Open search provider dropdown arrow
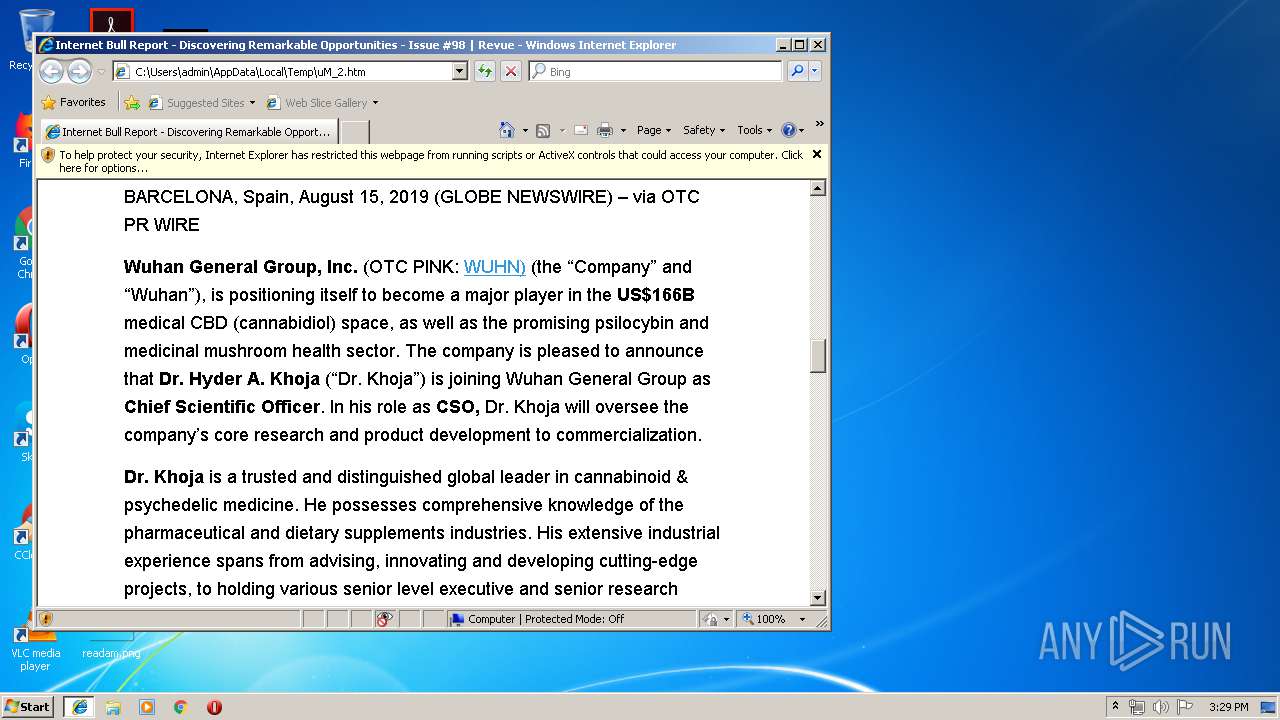1280x720 pixels. tap(815, 71)
